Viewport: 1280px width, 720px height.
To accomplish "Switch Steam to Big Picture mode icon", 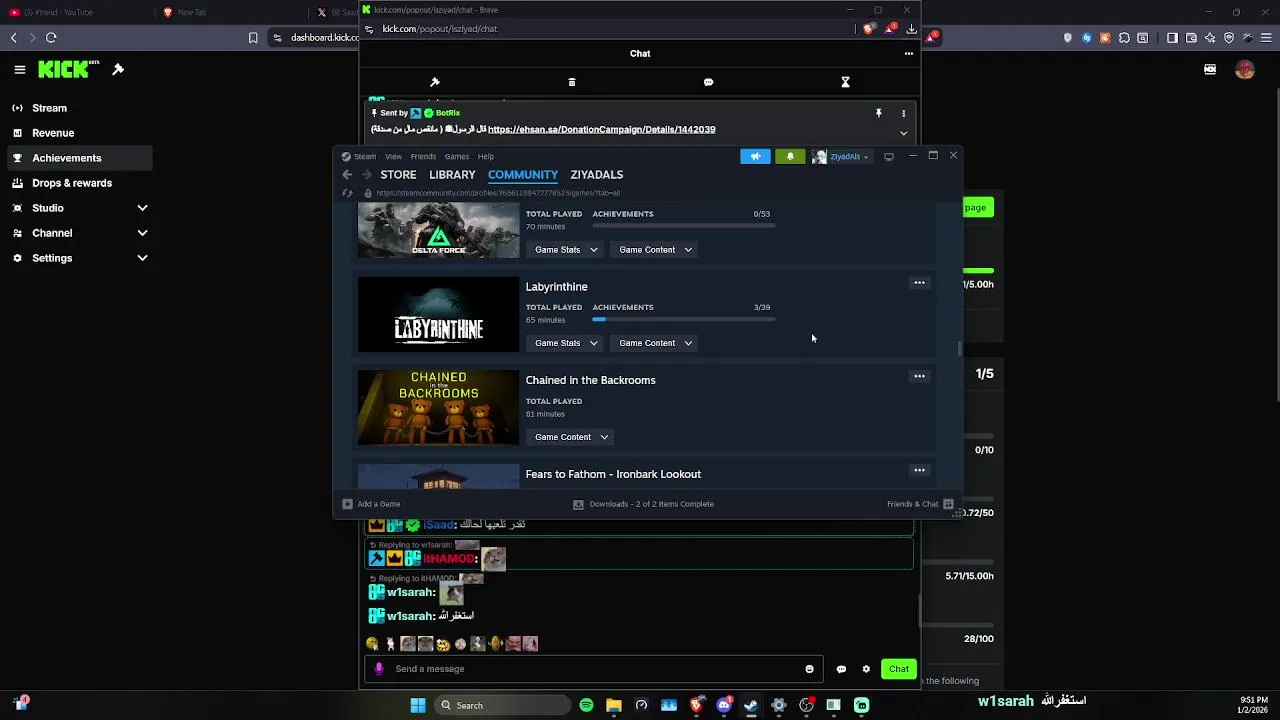I will (x=889, y=156).
